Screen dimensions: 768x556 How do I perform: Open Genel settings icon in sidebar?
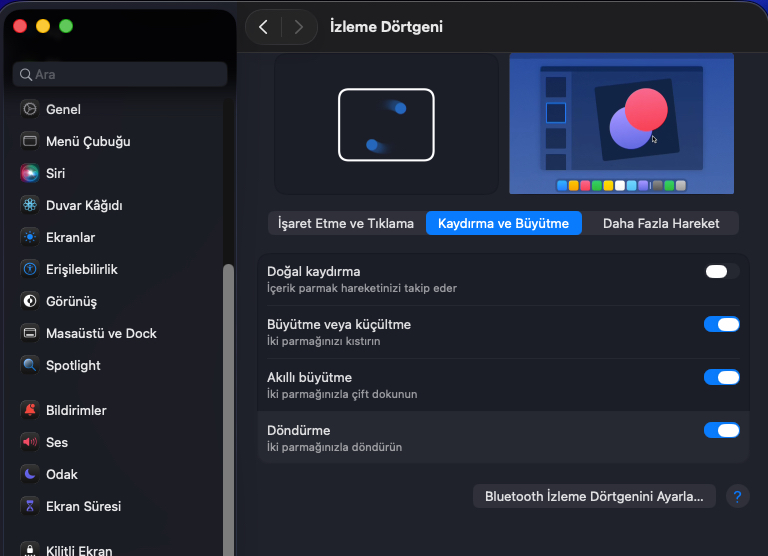point(30,109)
